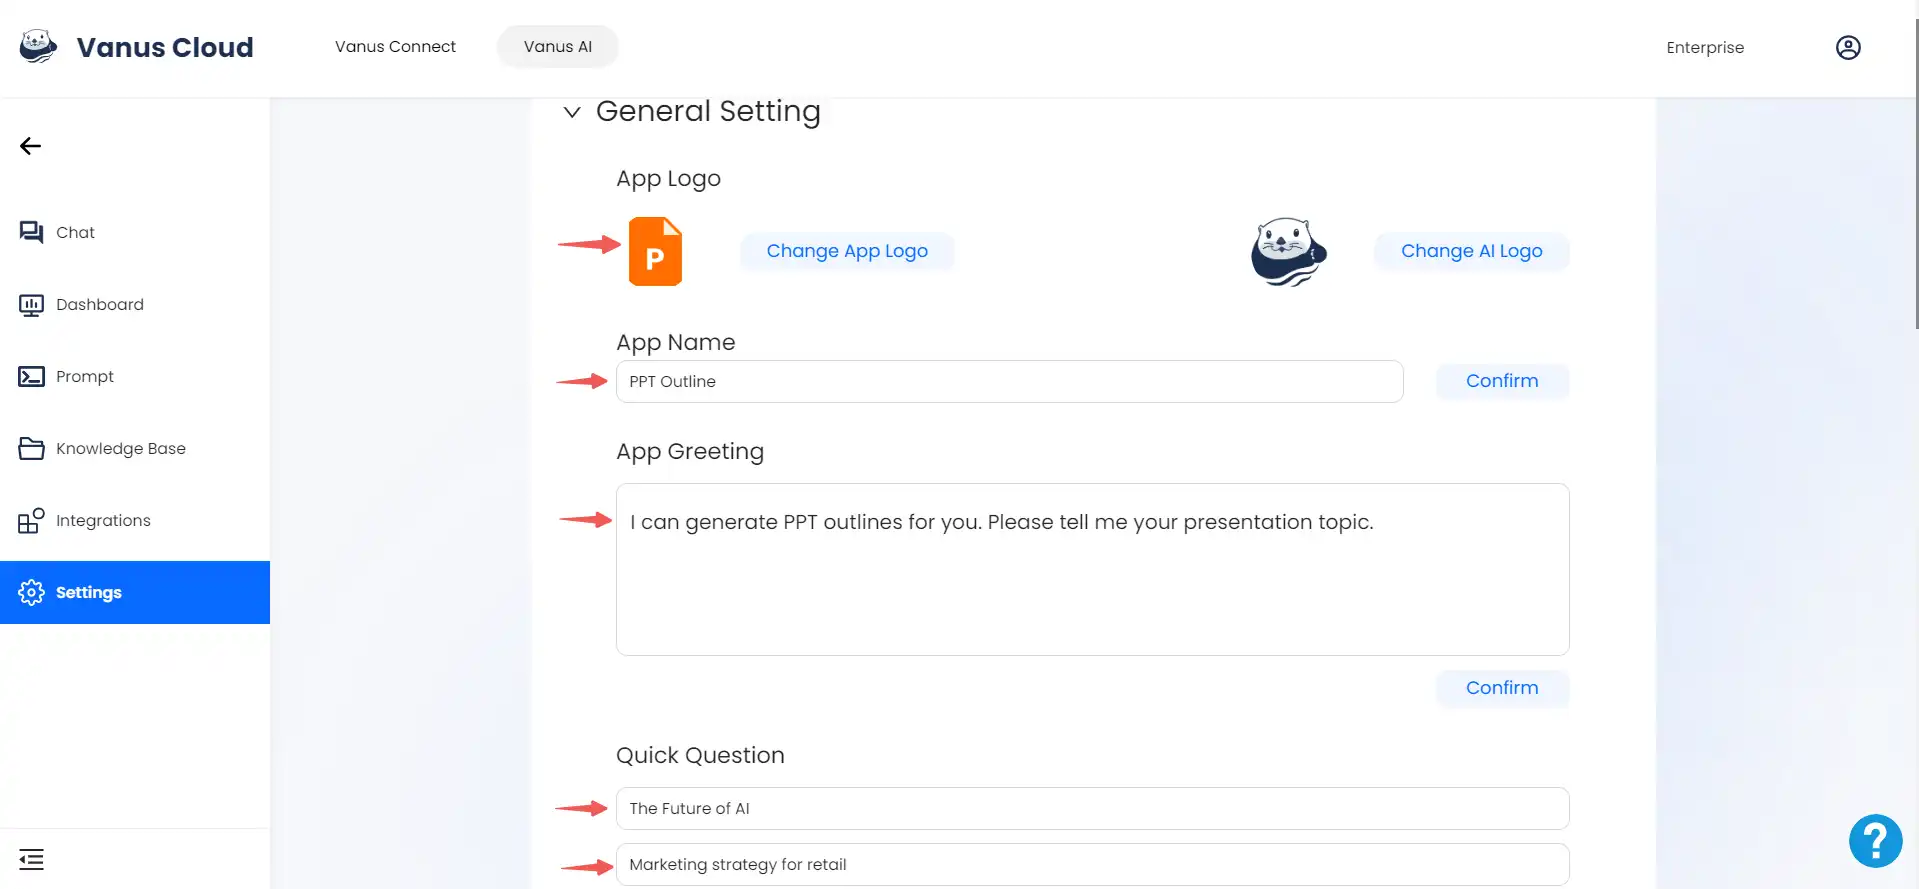
Task: Open the blue help question mark icon
Action: (1875, 841)
